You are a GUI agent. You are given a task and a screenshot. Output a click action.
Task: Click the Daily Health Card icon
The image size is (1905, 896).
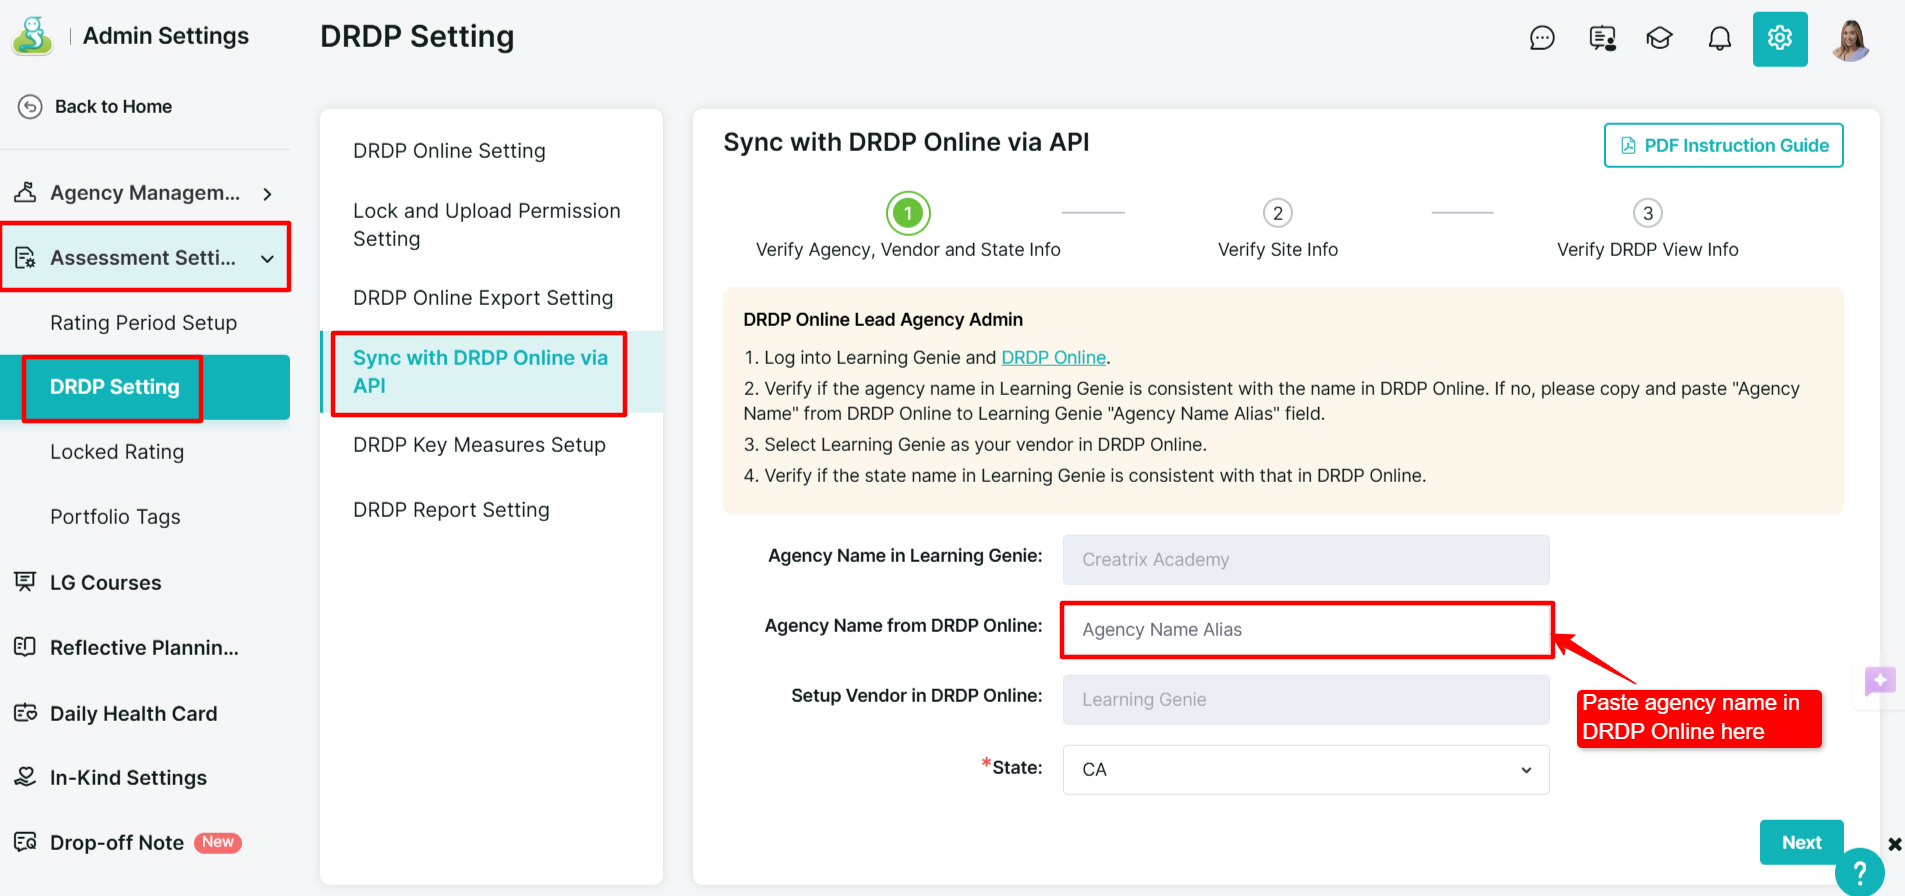(25, 713)
